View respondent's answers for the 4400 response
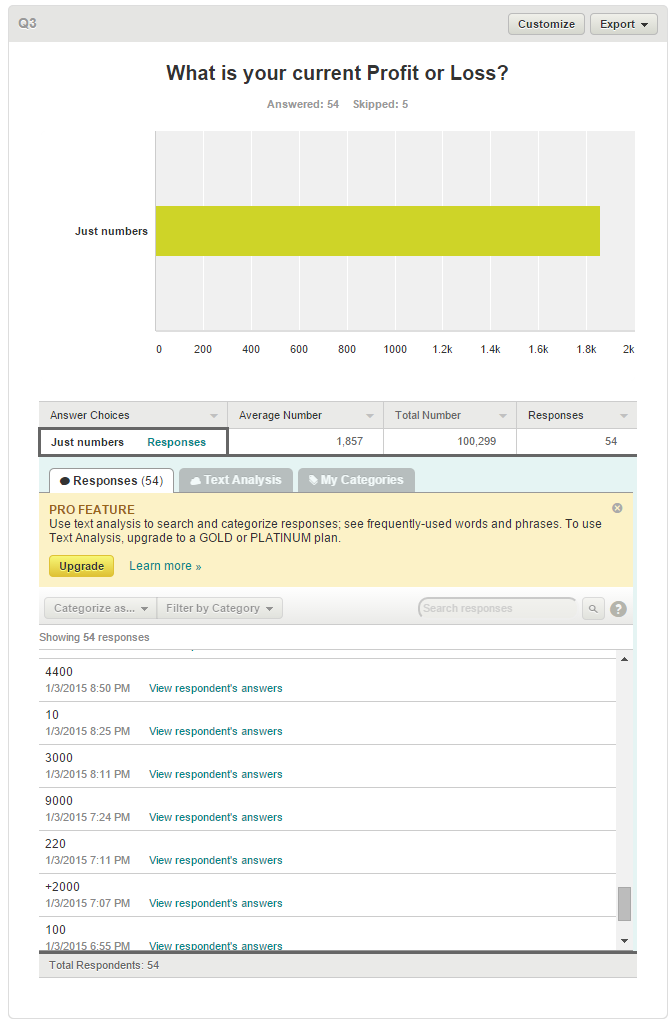 tap(215, 688)
